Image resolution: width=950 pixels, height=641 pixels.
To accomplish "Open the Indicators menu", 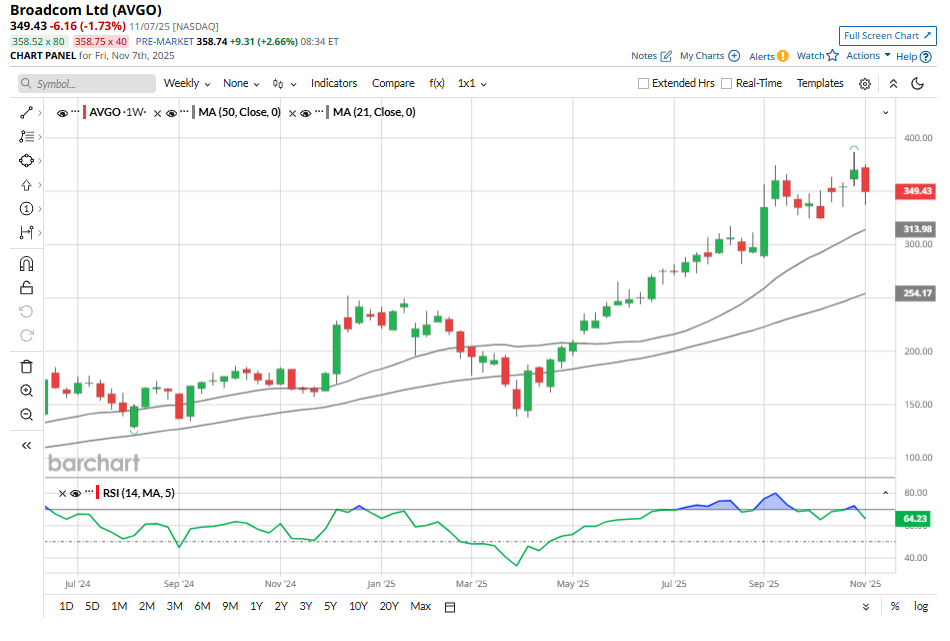I will point(334,84).
